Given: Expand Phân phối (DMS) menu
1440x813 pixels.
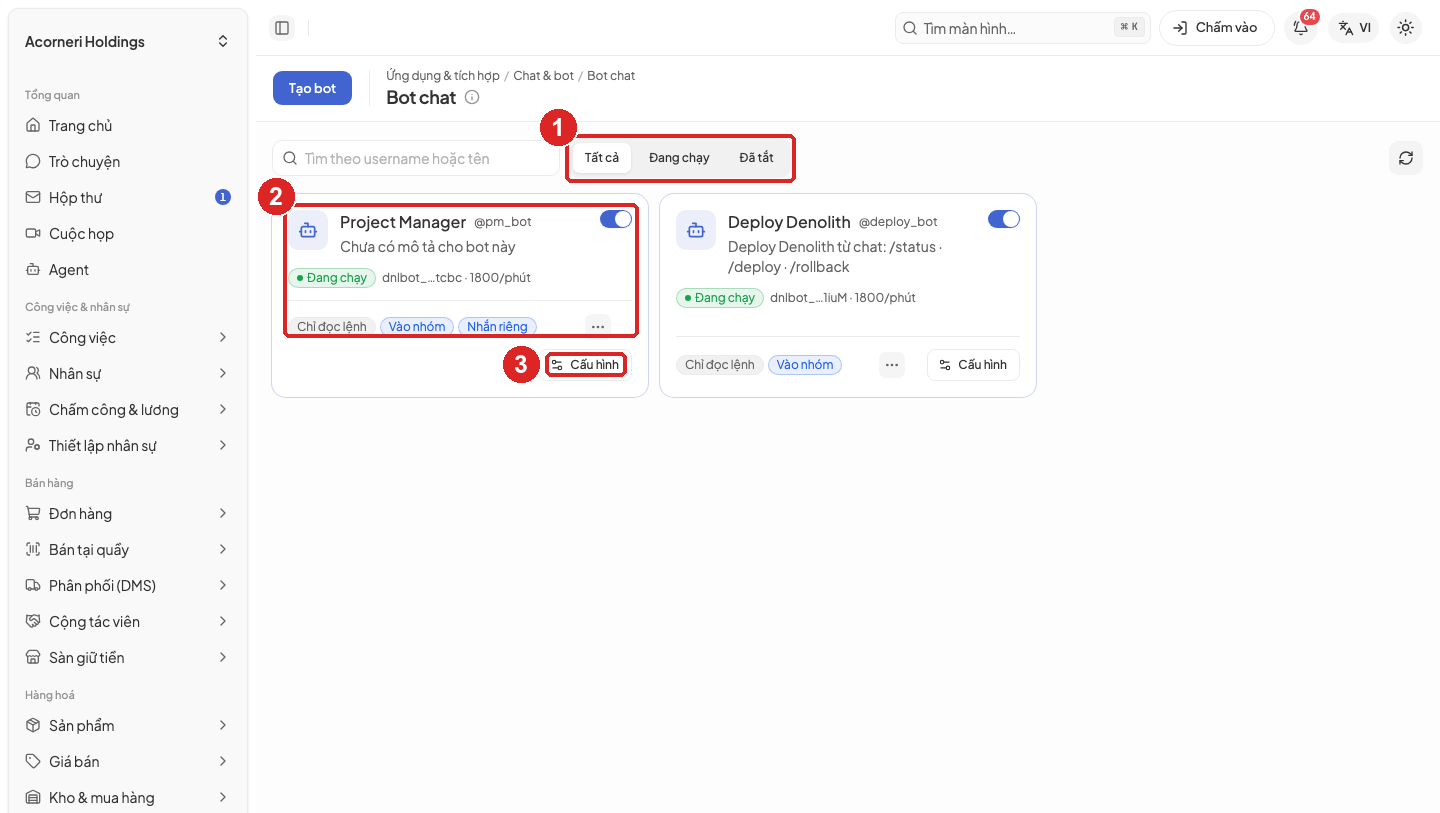Looking at the screenshot, I should coord(128,586).
